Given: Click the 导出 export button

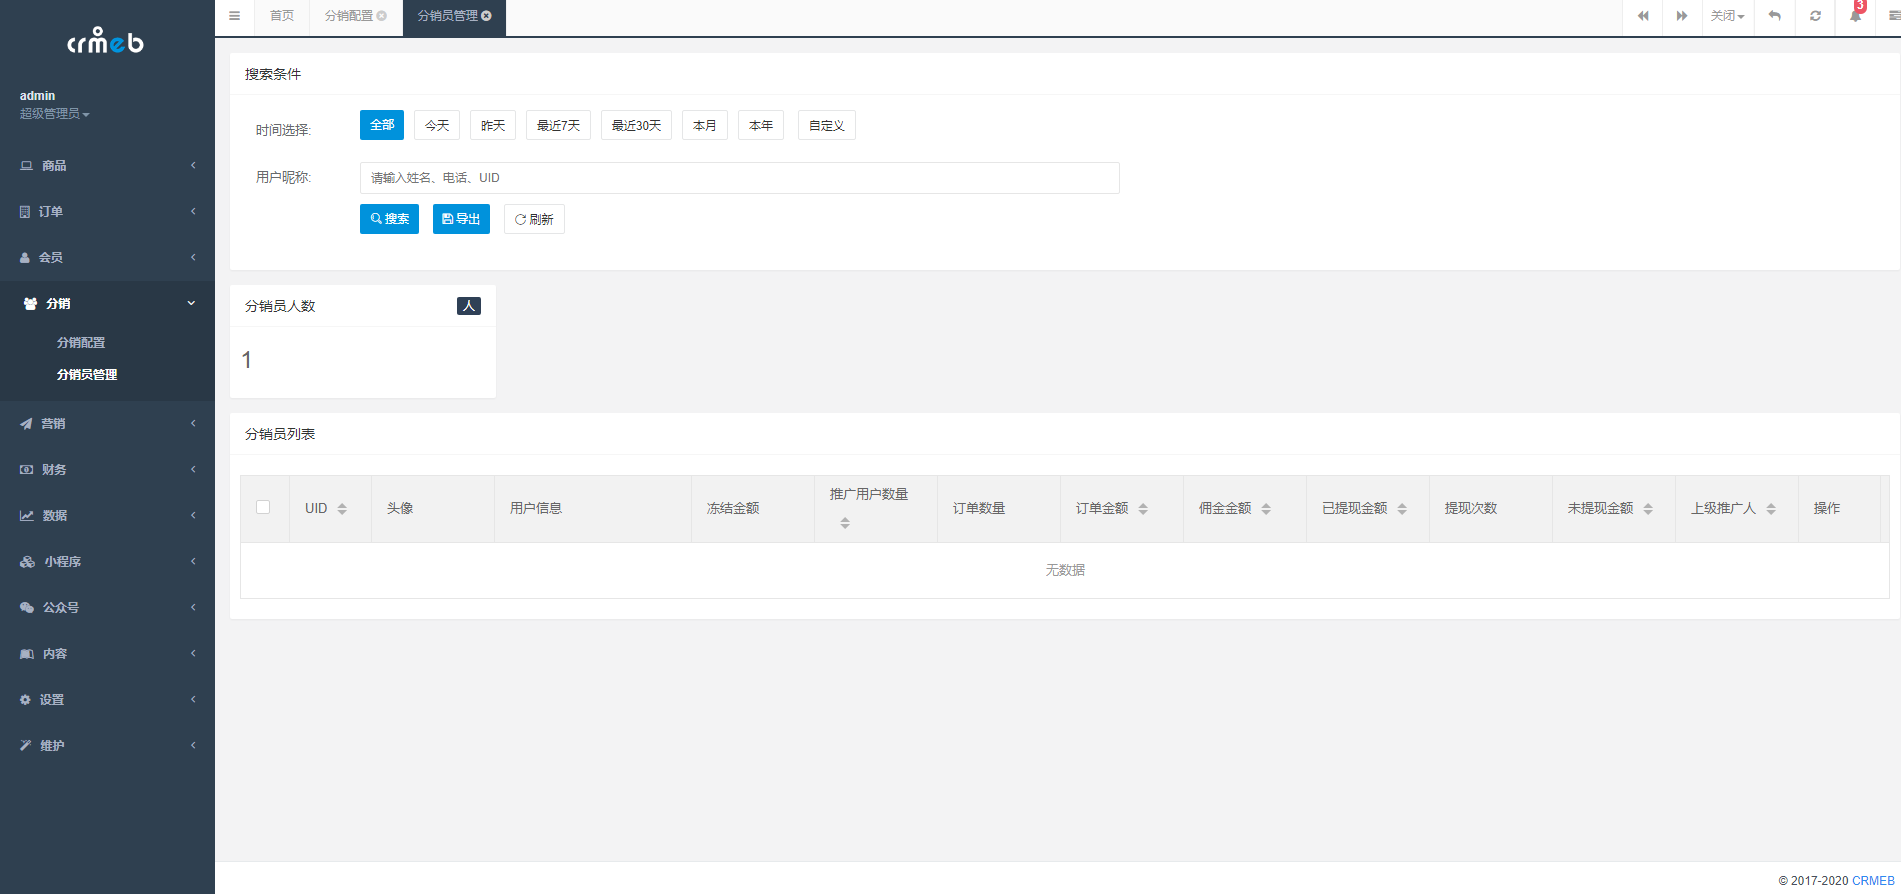Looking at the screenshot, I should point(461,219).
